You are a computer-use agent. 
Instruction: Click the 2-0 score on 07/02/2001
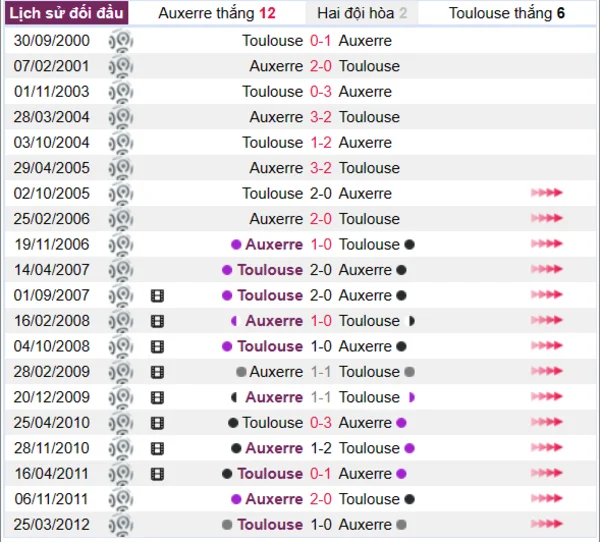(320, 66)
